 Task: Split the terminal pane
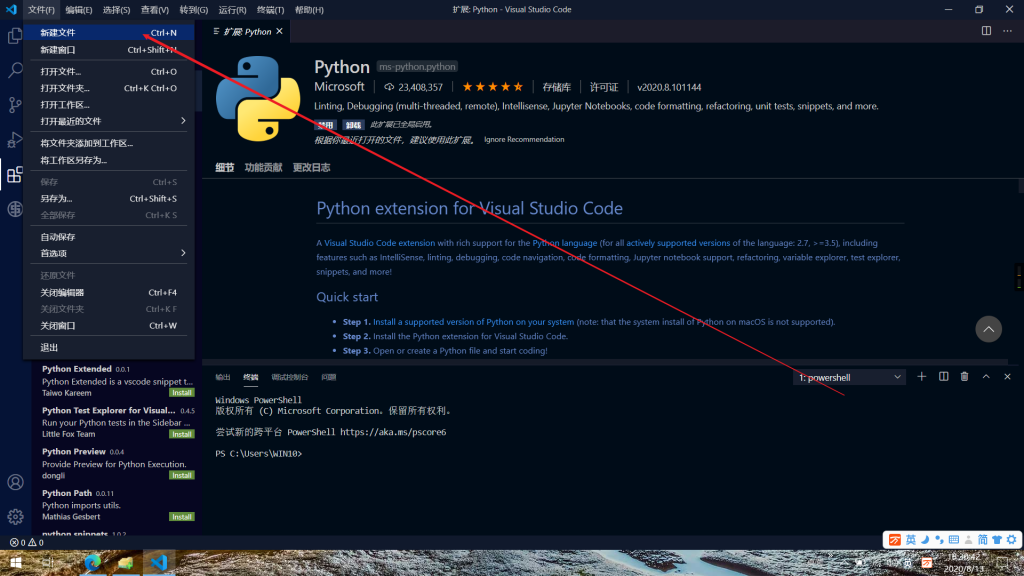[944, 377]
